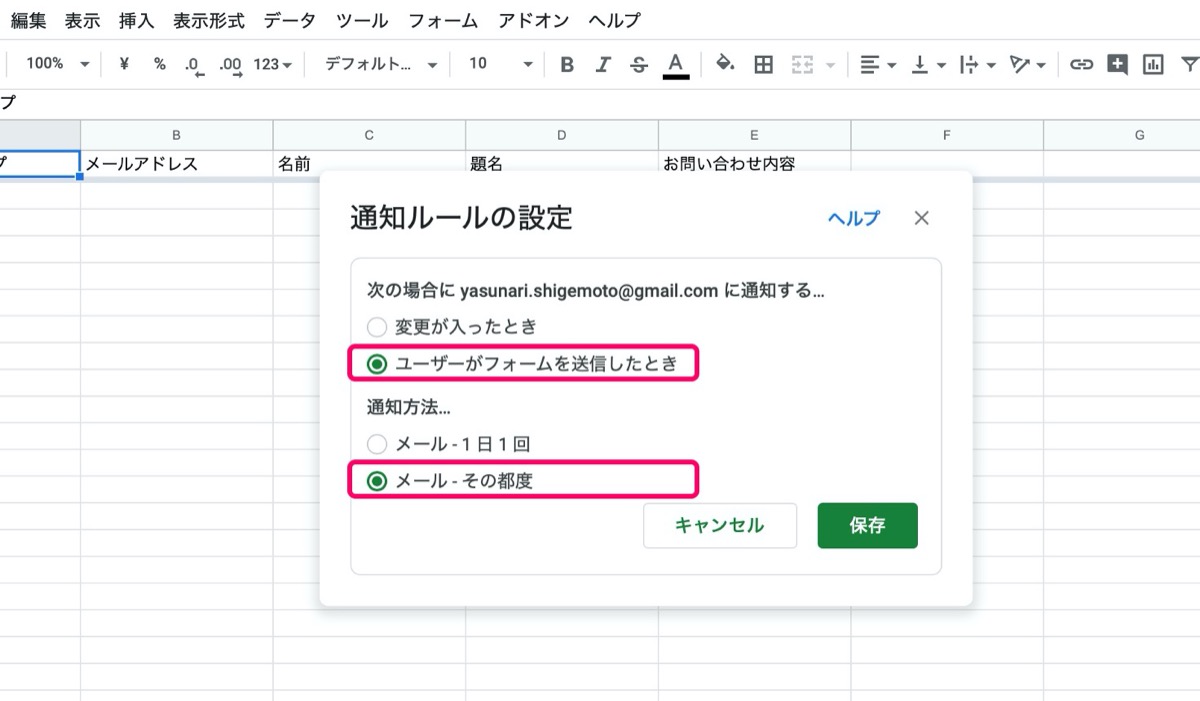Click the merge cells icon
1200x701 pixels.
tap(802, 65)
